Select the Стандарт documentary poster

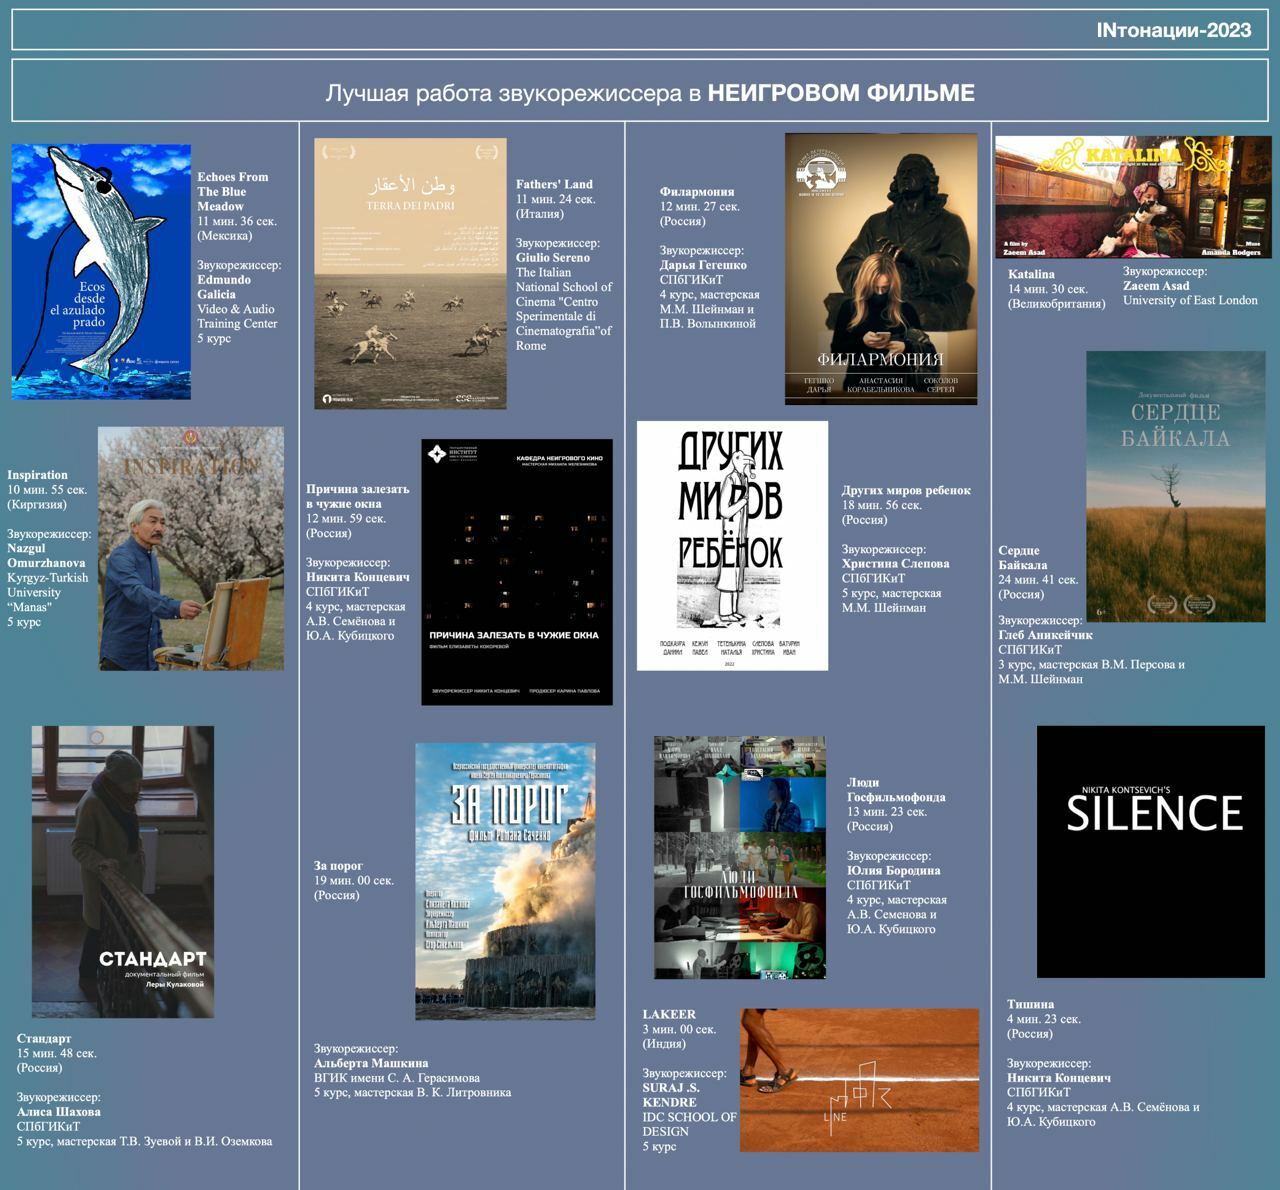123,872
